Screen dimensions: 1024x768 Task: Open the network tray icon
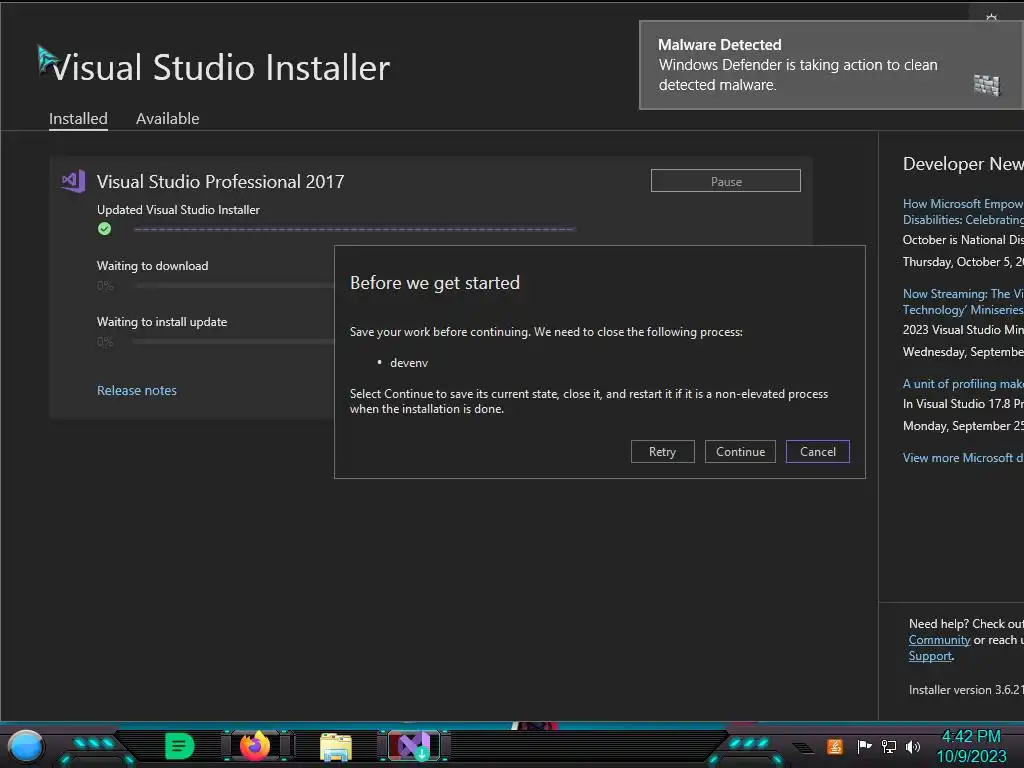[x=888, y=746]
